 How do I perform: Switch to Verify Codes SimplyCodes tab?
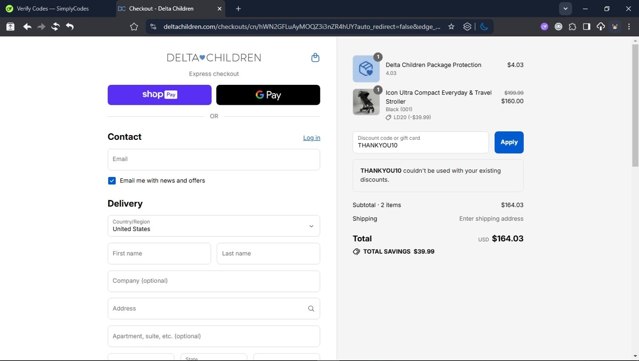pos(53,9)
